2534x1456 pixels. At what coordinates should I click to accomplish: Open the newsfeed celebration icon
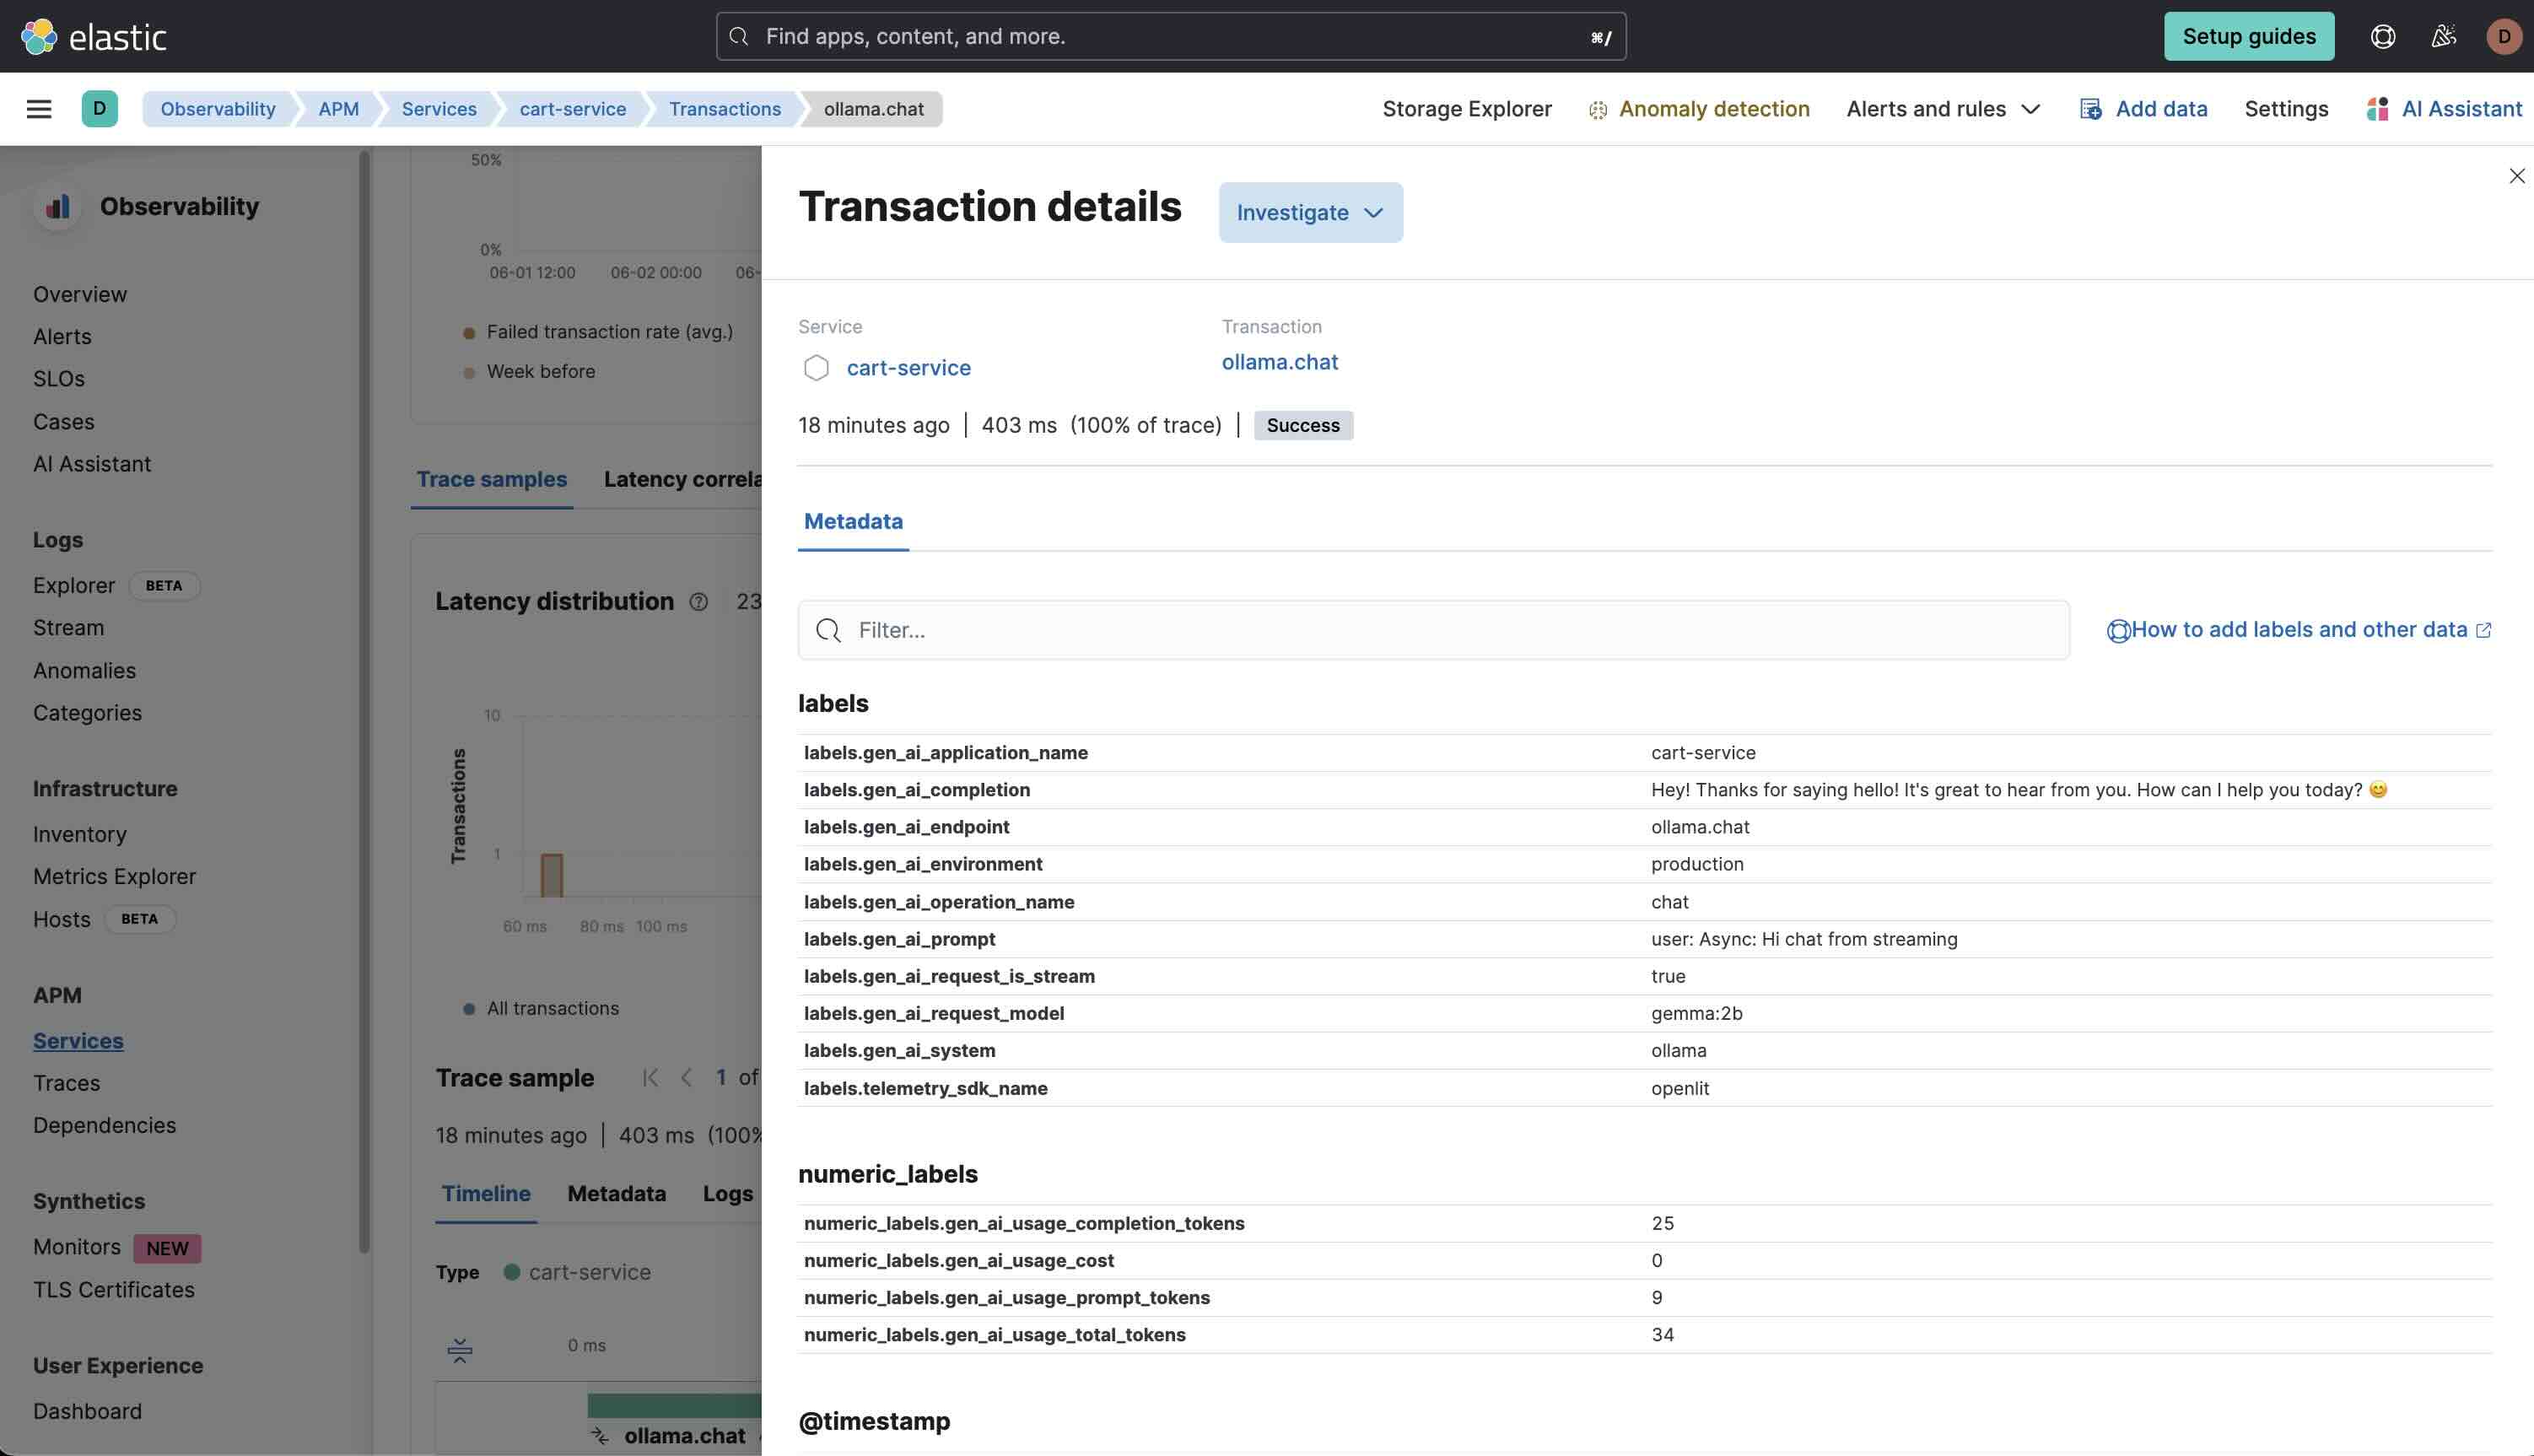(x=2443, y=37)
